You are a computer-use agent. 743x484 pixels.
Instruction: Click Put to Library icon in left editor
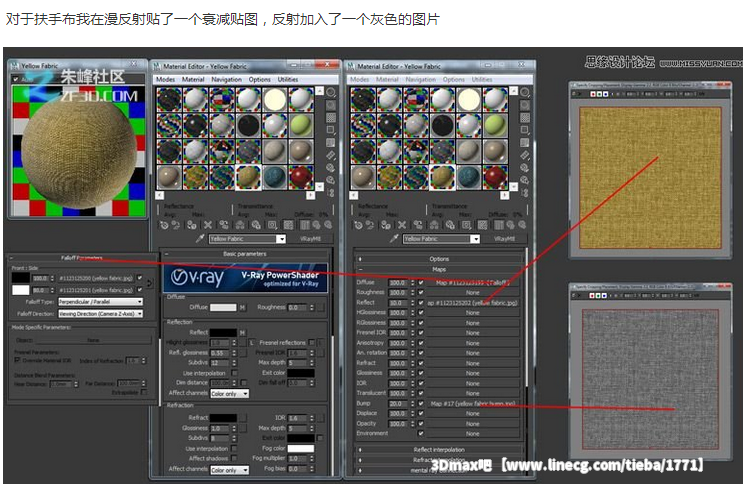click(256, 225)
